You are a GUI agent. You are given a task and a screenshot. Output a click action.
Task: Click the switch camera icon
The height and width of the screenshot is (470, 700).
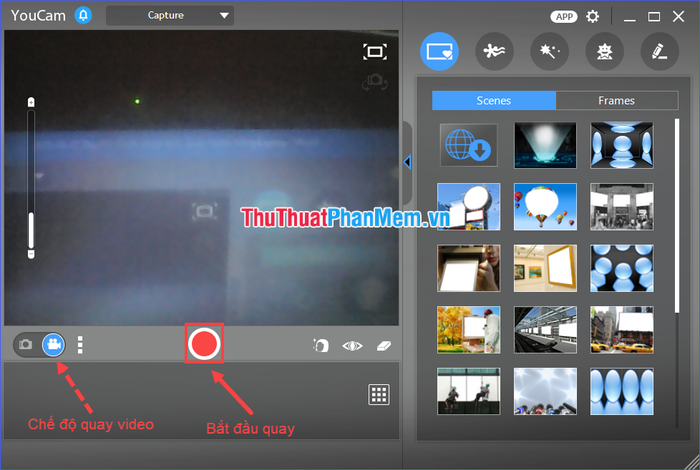[375, 82]
